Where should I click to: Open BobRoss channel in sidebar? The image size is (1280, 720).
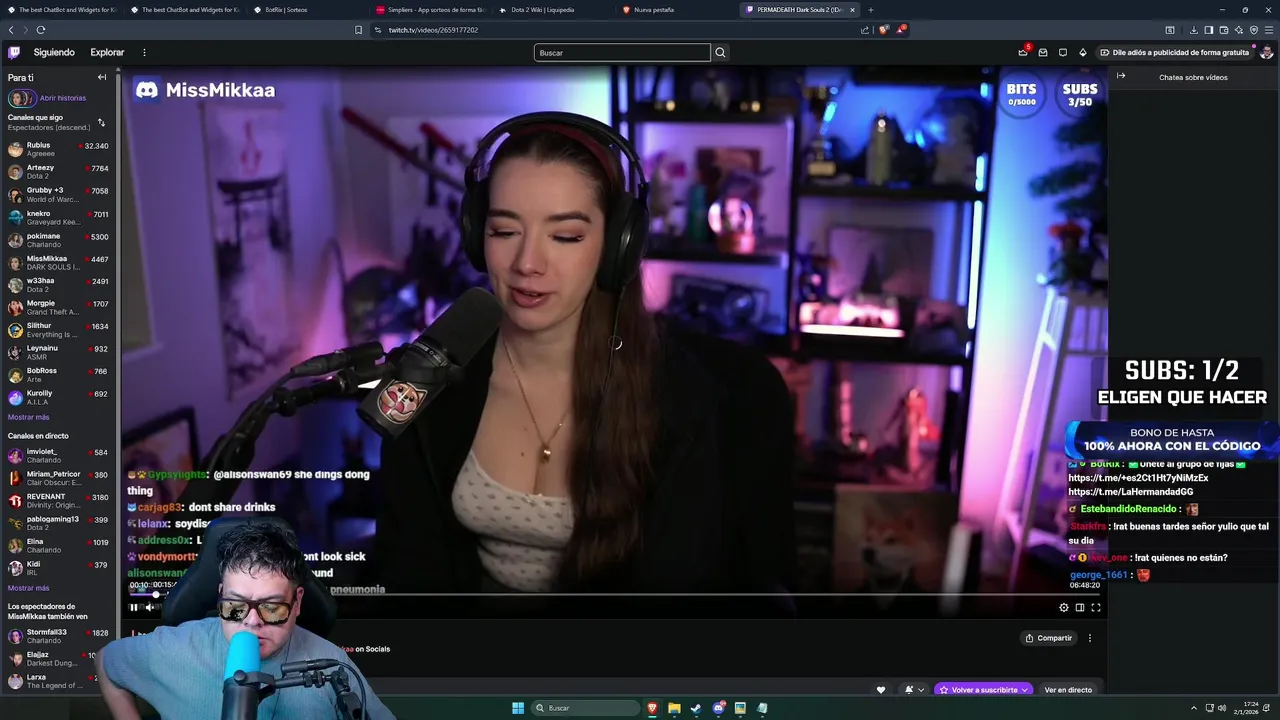point(58,375)
